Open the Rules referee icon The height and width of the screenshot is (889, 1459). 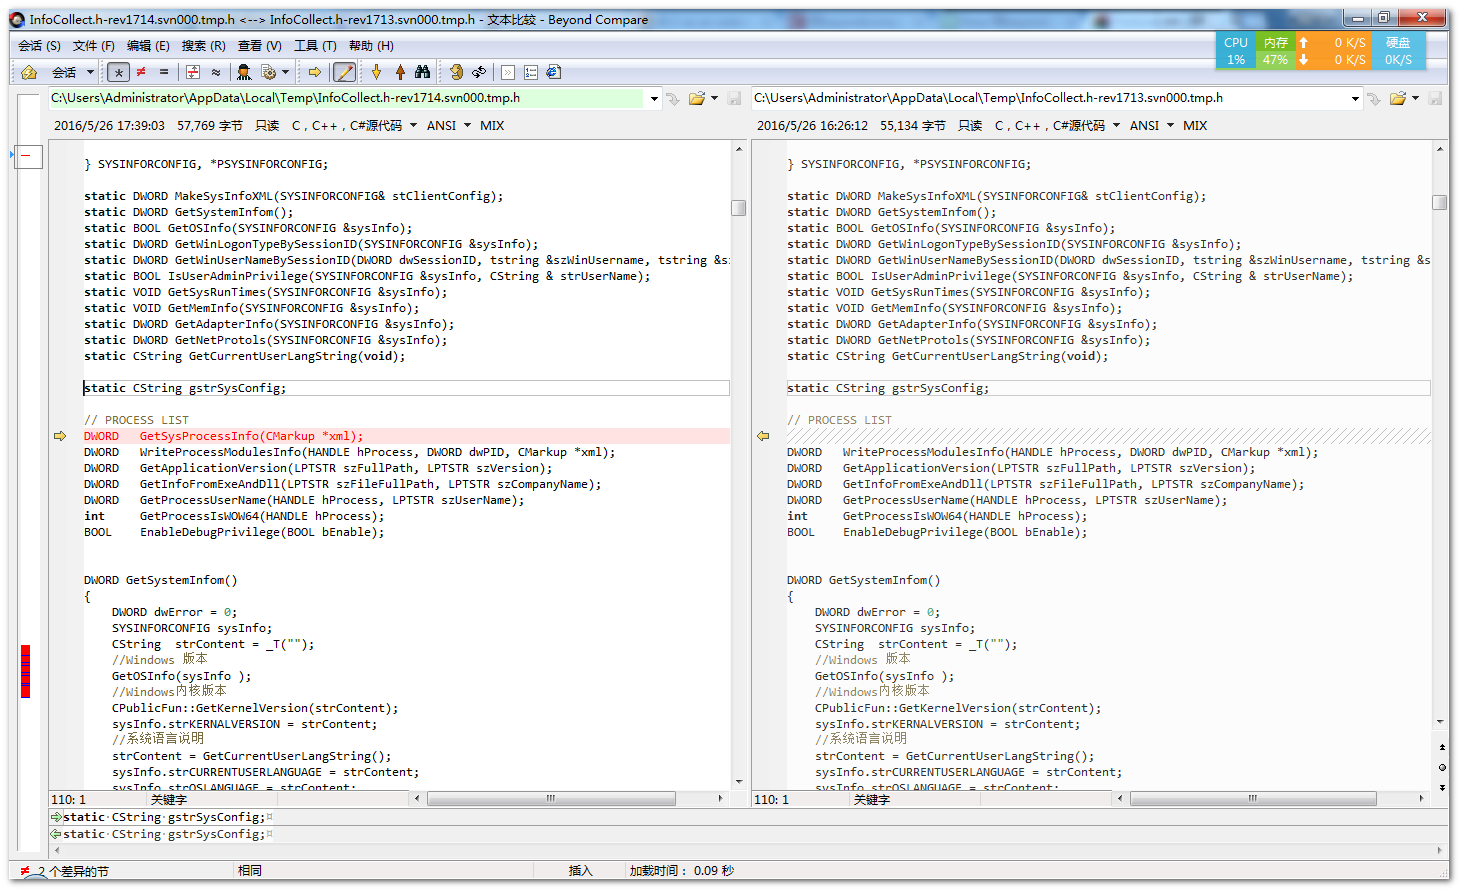coord(243,72)
